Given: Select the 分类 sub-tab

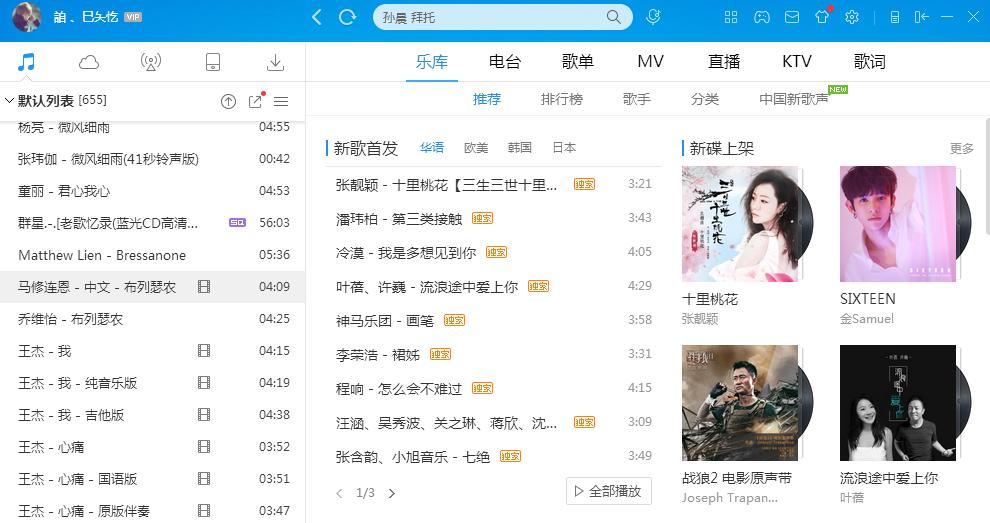Looking at the screenshot, I should [x=705, y=99].
